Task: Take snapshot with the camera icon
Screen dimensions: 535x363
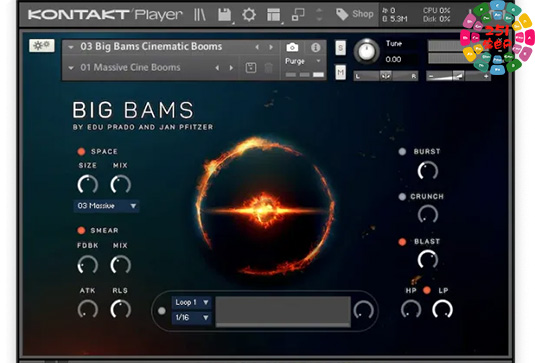Action: [292, 47]
